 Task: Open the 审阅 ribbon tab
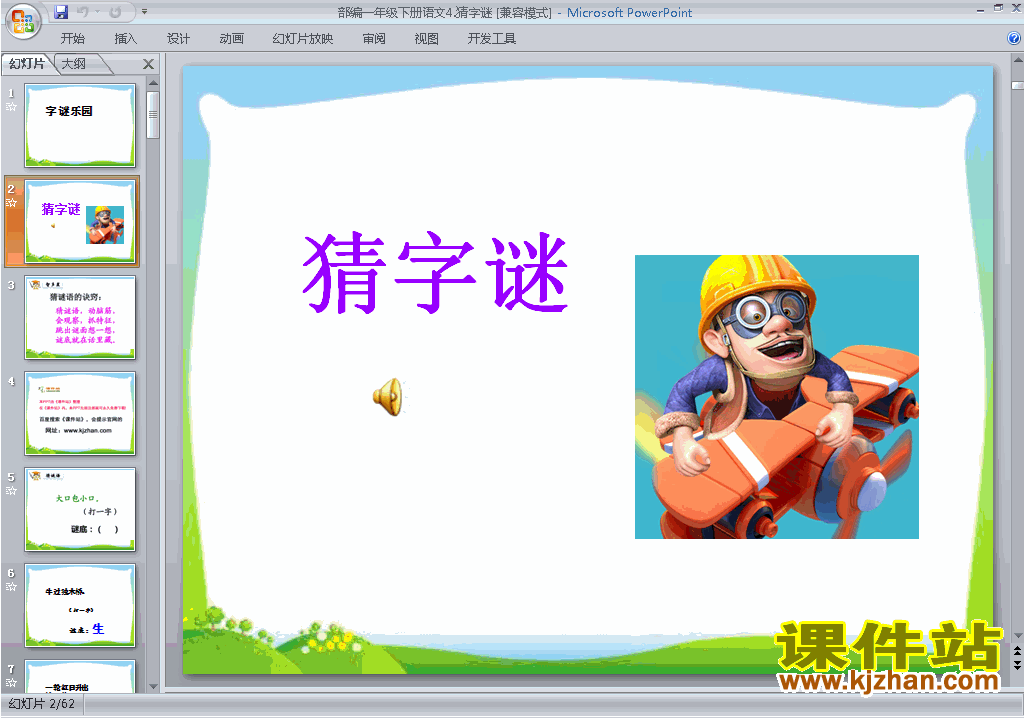[x=374, y=39]
